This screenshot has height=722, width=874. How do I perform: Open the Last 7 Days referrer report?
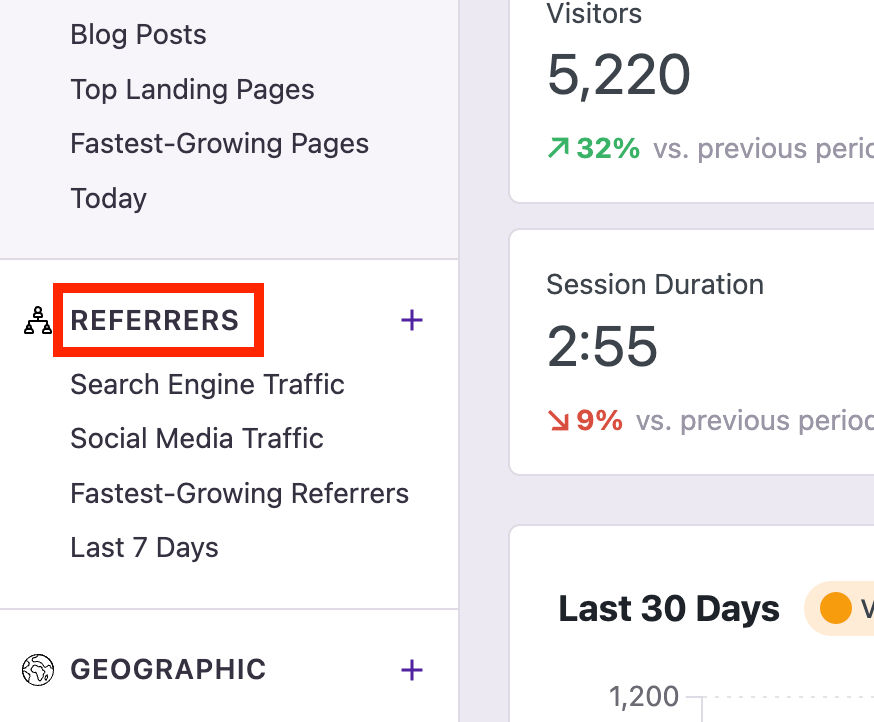pyautogui.click(x=144, y=547)
